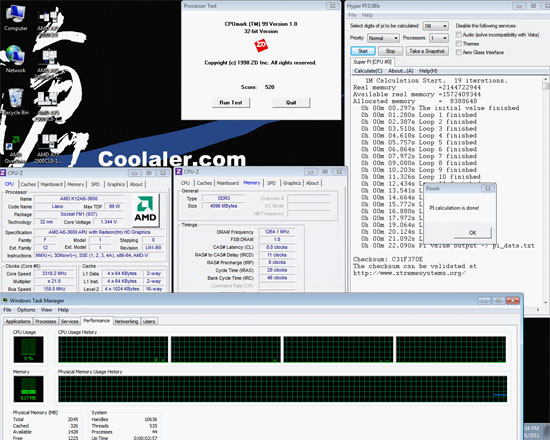550x440 pixels.
Task: Click the red ZD logo in Processor Test
Action: pos(261,45)
